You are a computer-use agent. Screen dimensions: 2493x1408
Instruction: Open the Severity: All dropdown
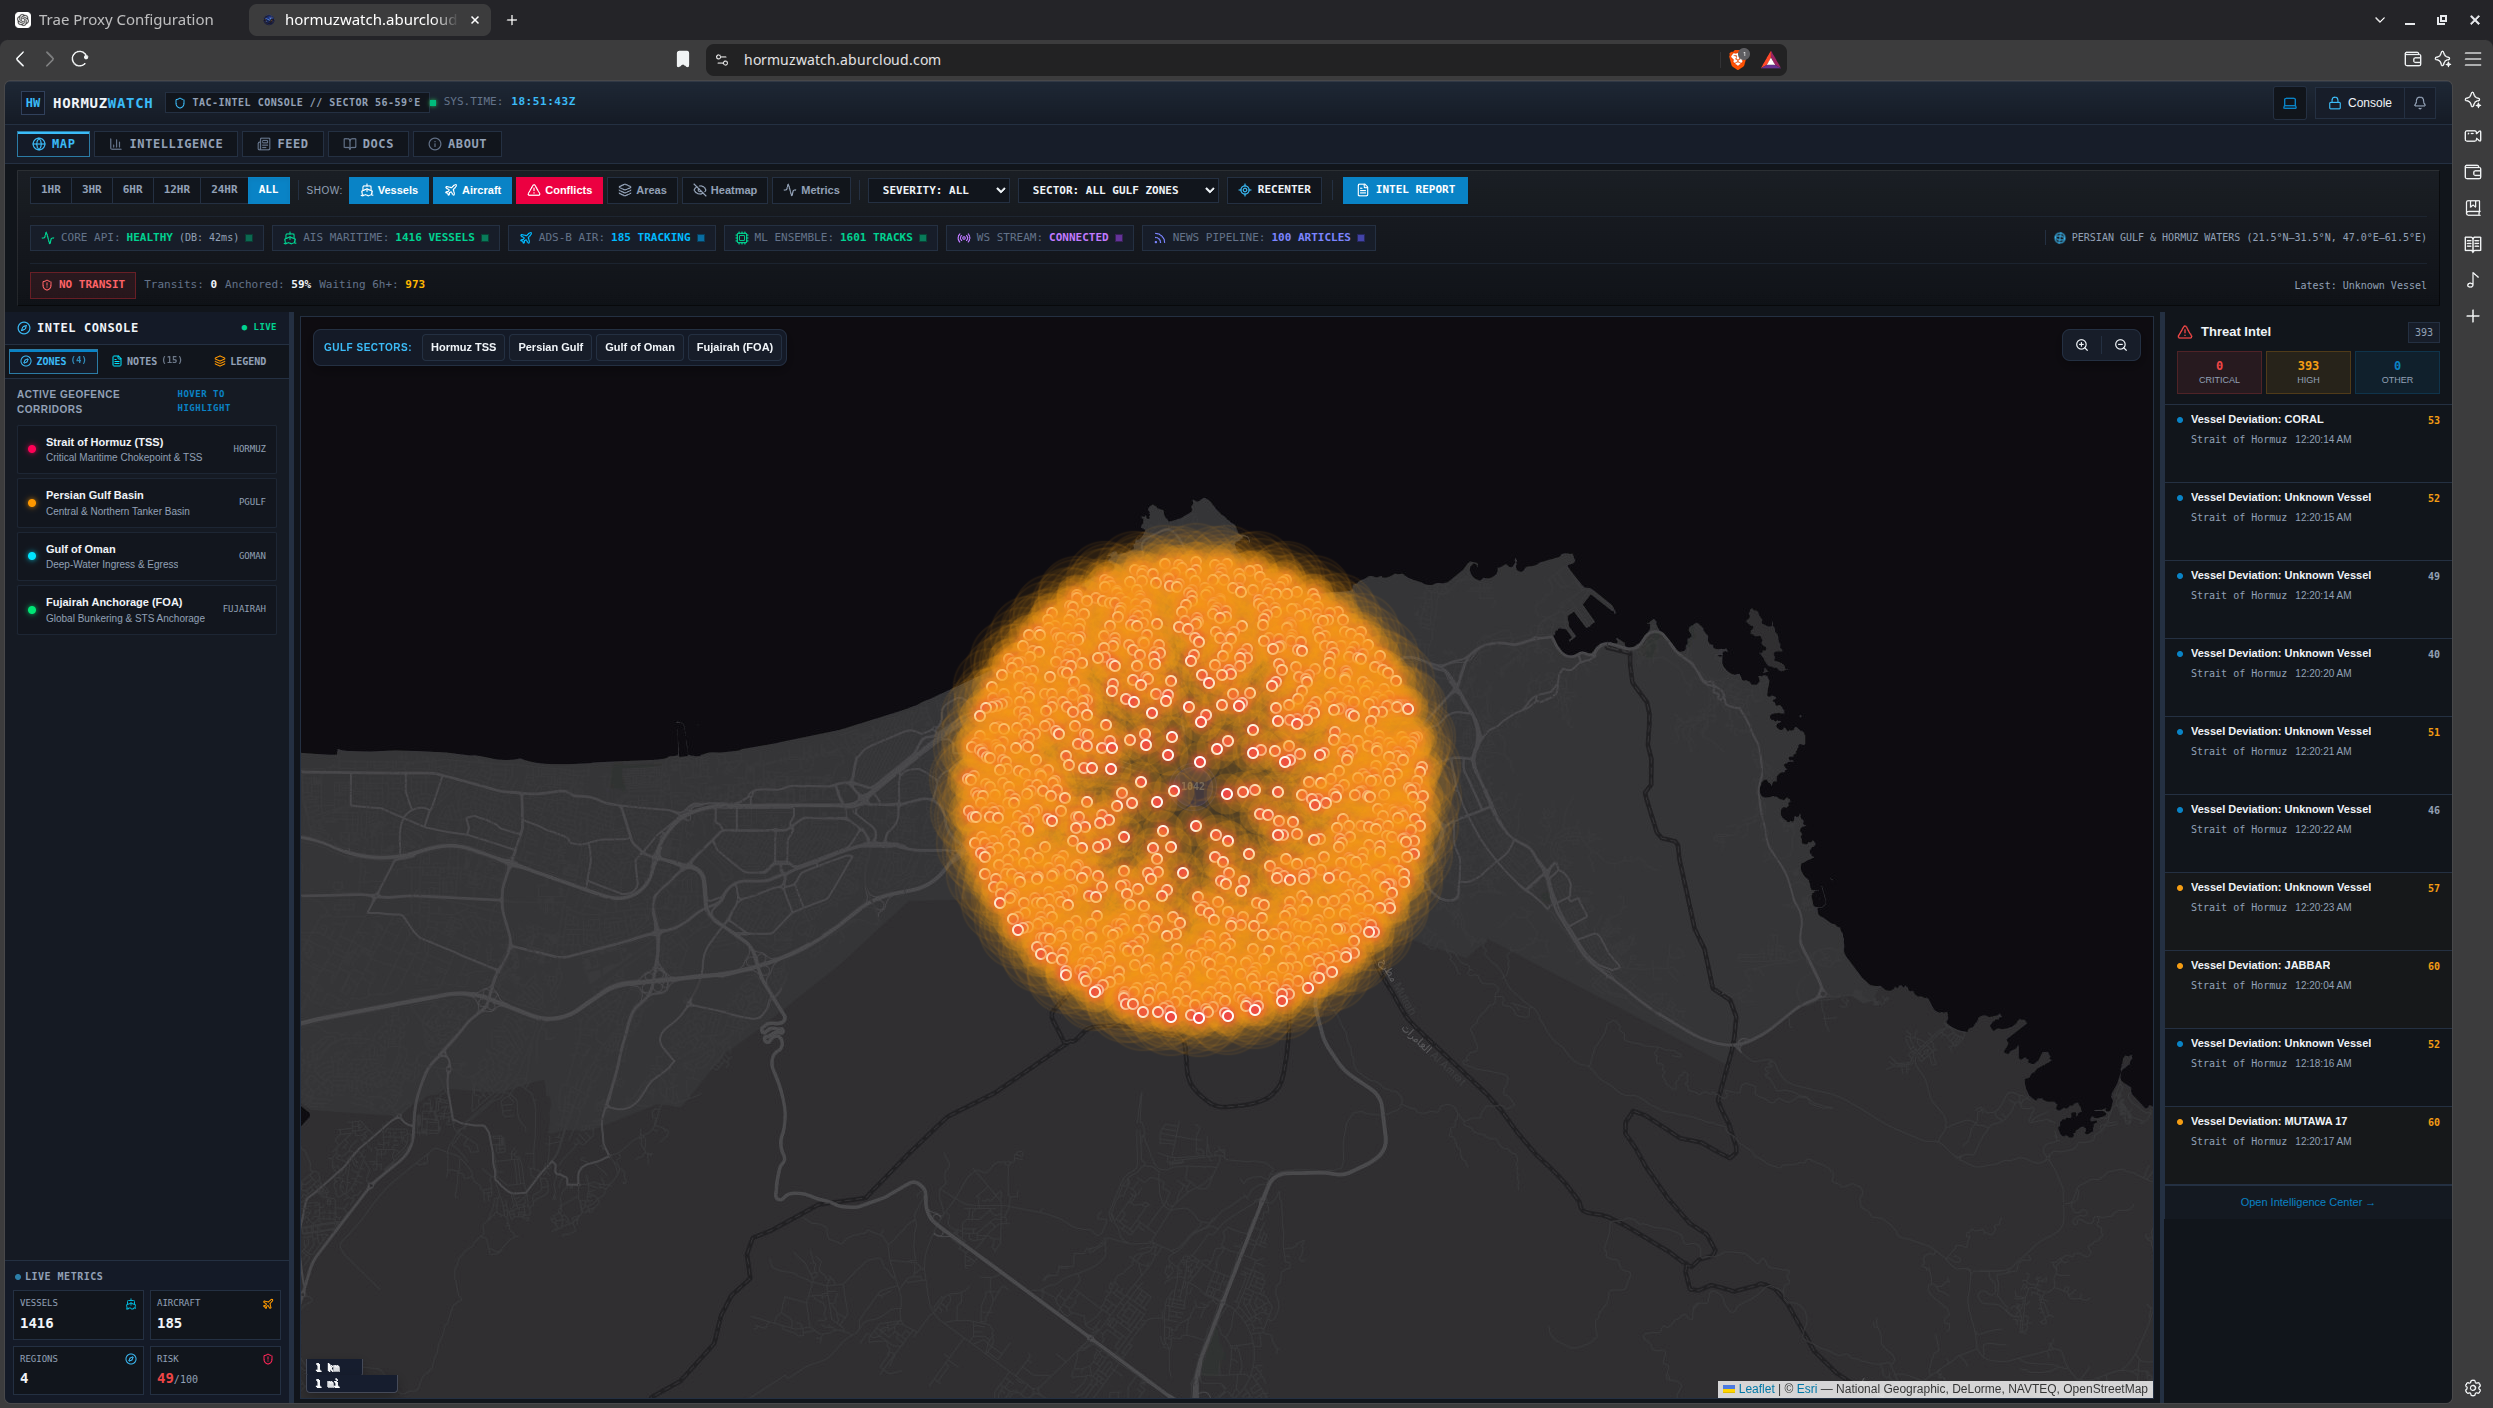939,190
